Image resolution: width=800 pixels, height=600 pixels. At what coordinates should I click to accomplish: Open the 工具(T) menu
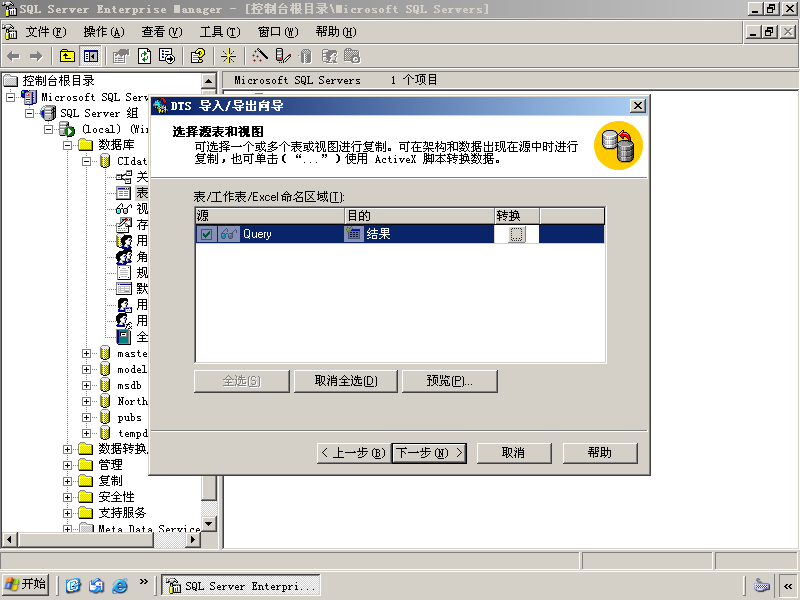click(220, 32)
